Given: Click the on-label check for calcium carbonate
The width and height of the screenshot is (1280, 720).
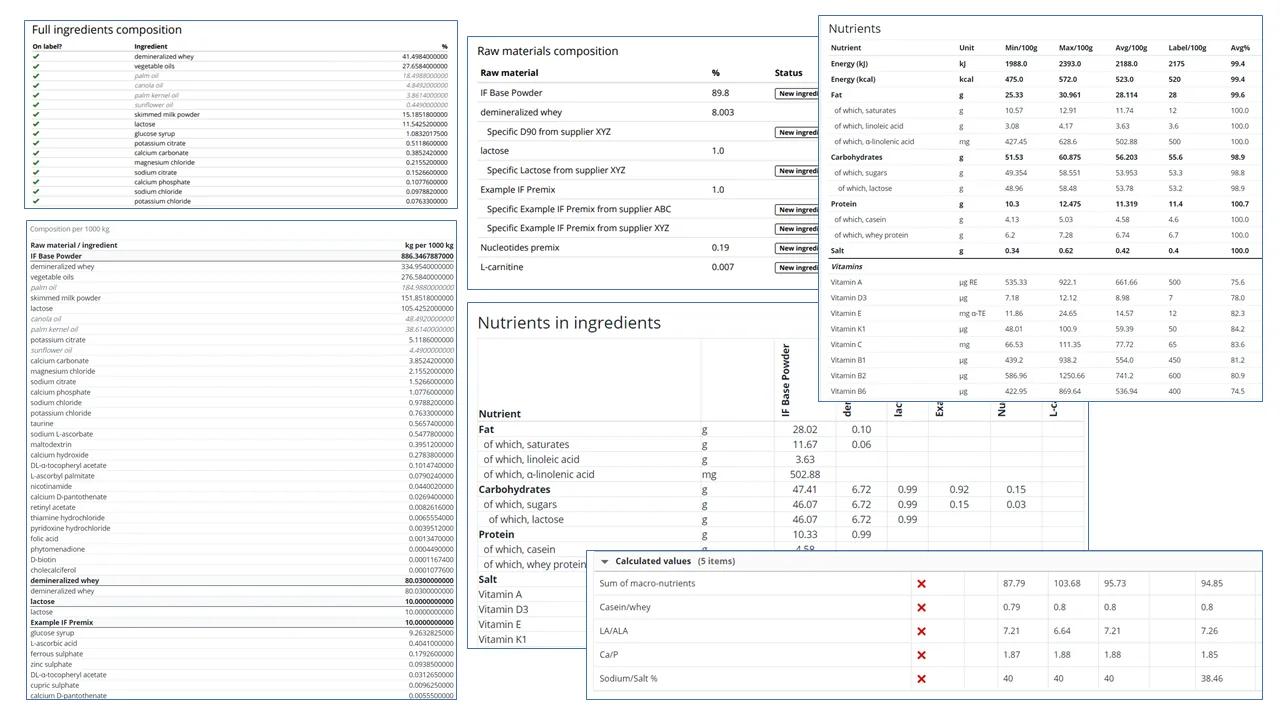Looking at the screenshot, I should 36,153.
